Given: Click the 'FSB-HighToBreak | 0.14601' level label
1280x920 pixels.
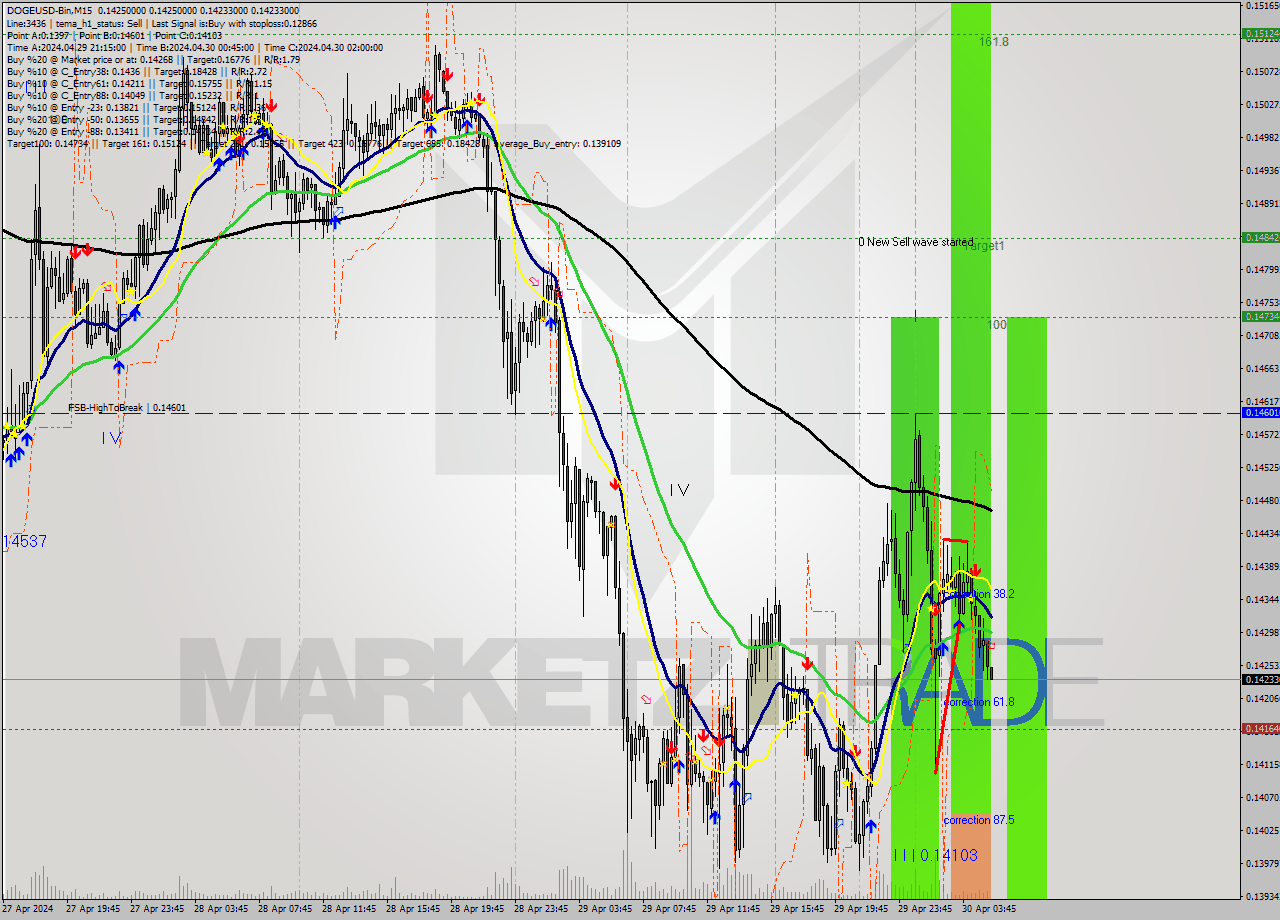Looking at the screenshot, I should [x=127, y=408].
